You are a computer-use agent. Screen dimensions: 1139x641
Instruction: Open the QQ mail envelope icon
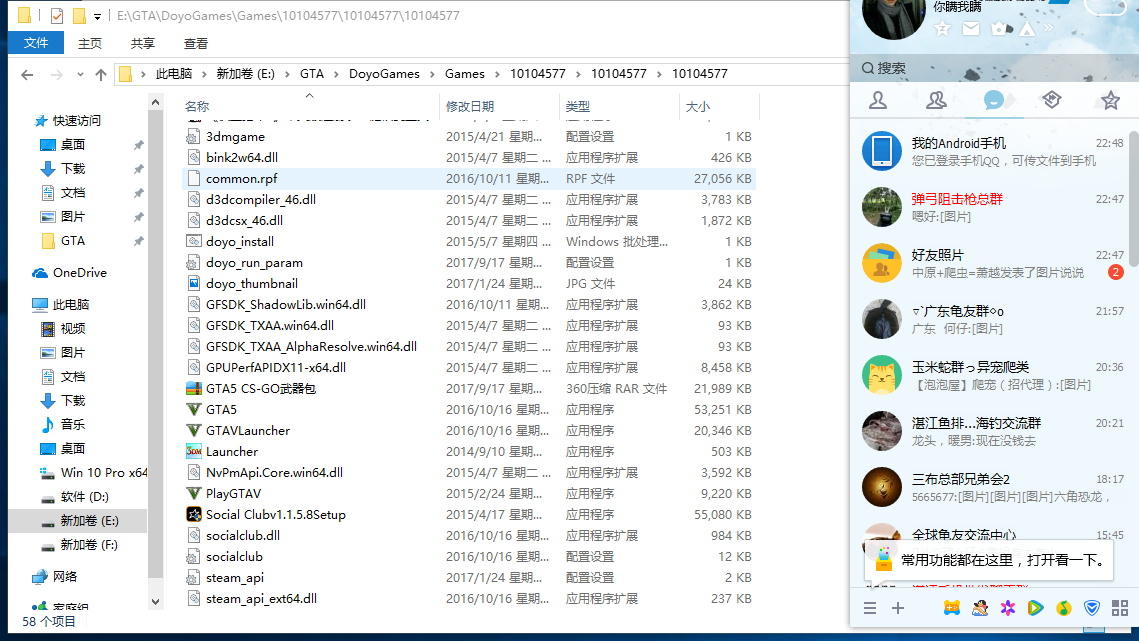(970, 28)
